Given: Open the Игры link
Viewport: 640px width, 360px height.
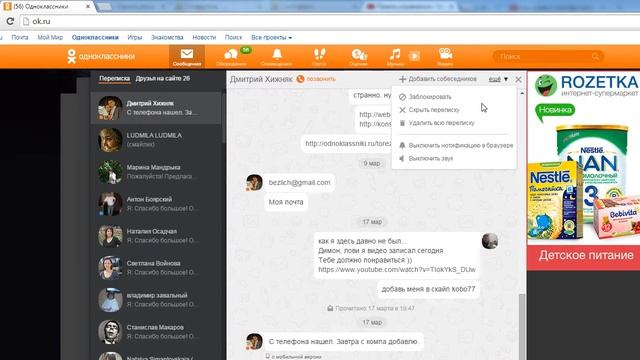Looking at the screenshot, I should point(135,37).
